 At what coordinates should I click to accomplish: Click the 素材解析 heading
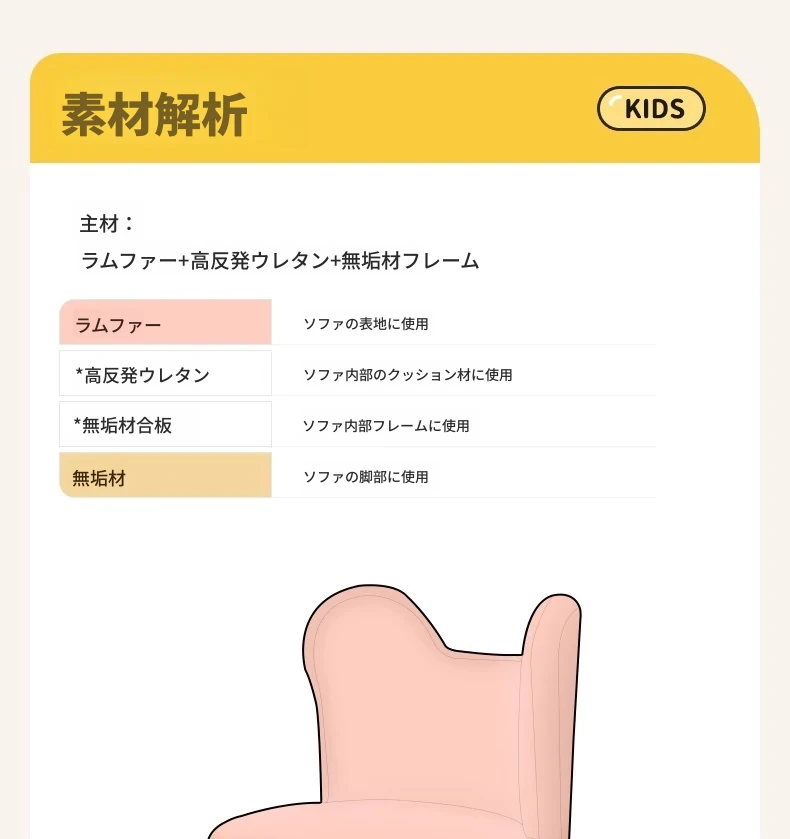coord(154,115)
